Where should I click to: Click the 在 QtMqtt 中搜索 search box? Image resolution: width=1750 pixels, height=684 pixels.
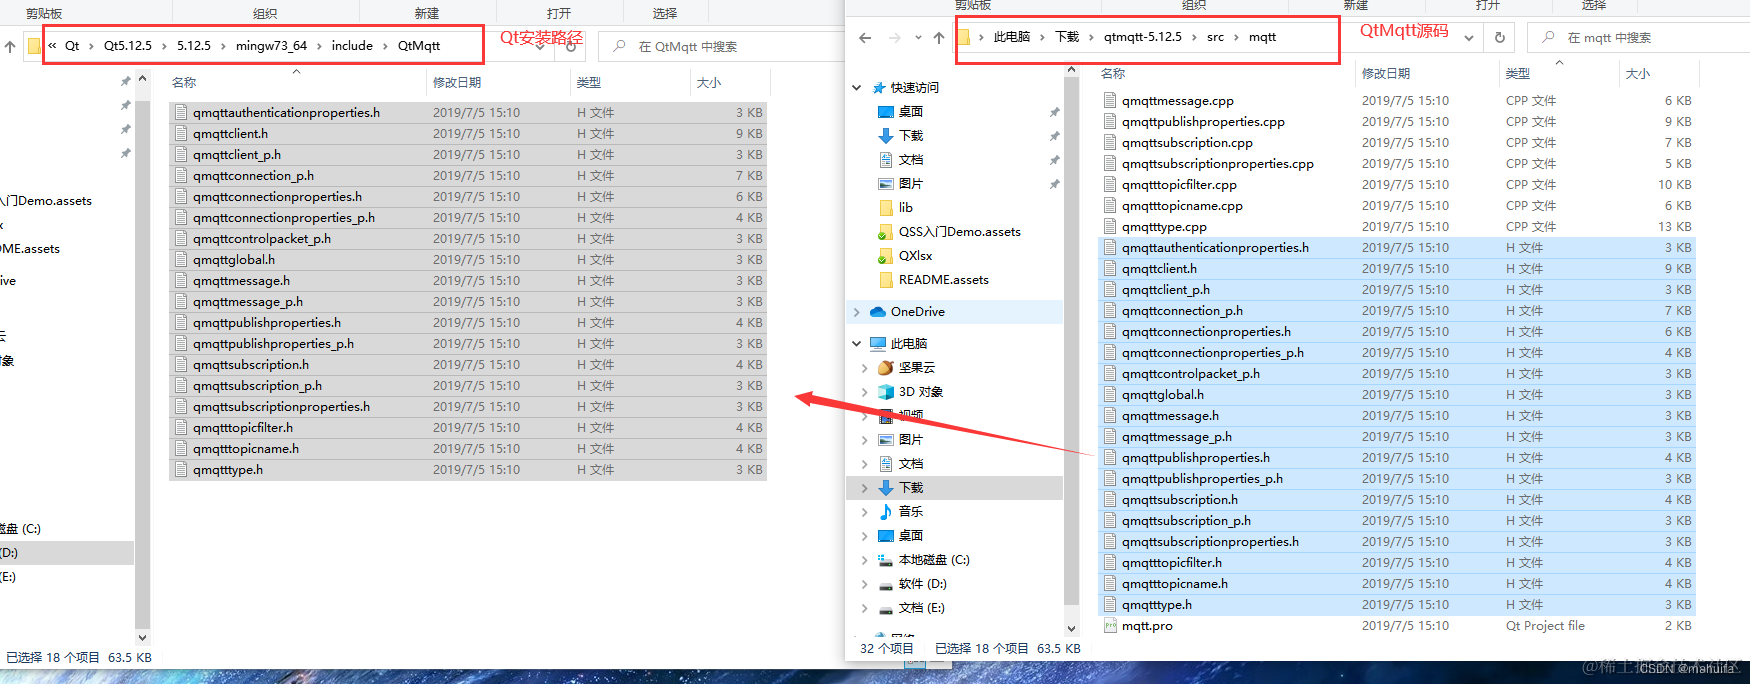pos(720,46)
